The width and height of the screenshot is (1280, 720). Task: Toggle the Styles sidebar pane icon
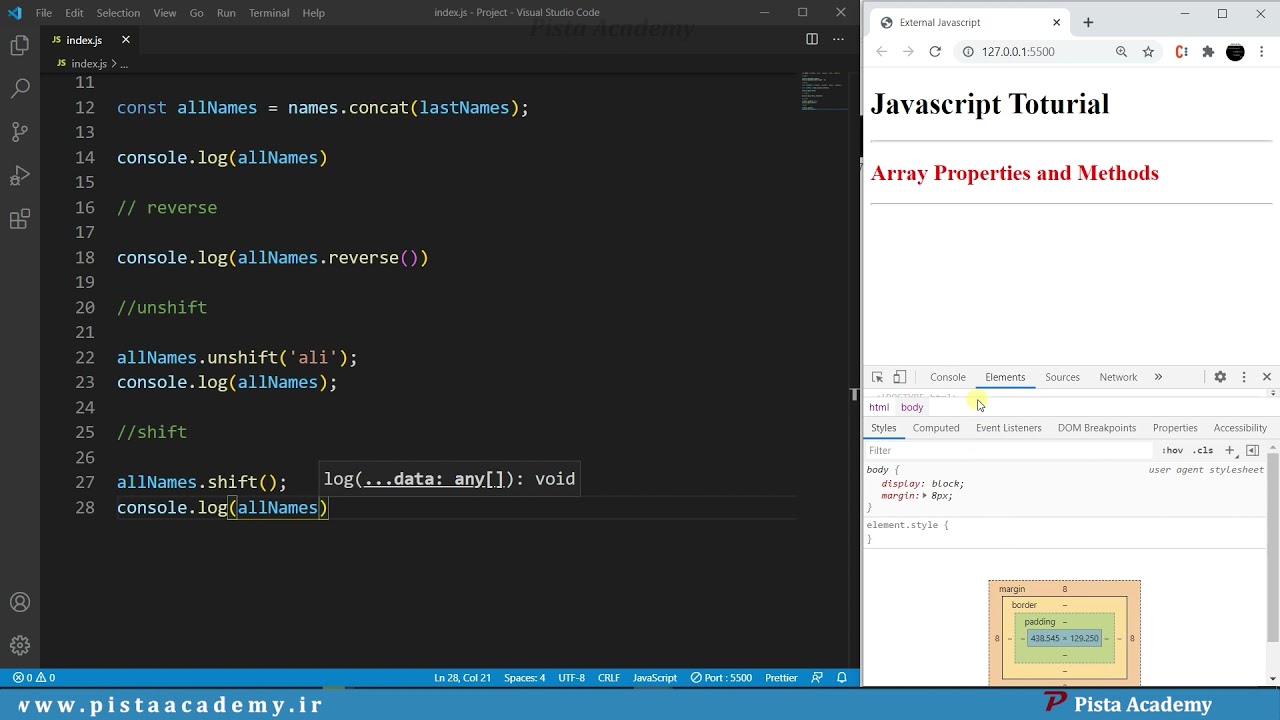pos(1252,451)
